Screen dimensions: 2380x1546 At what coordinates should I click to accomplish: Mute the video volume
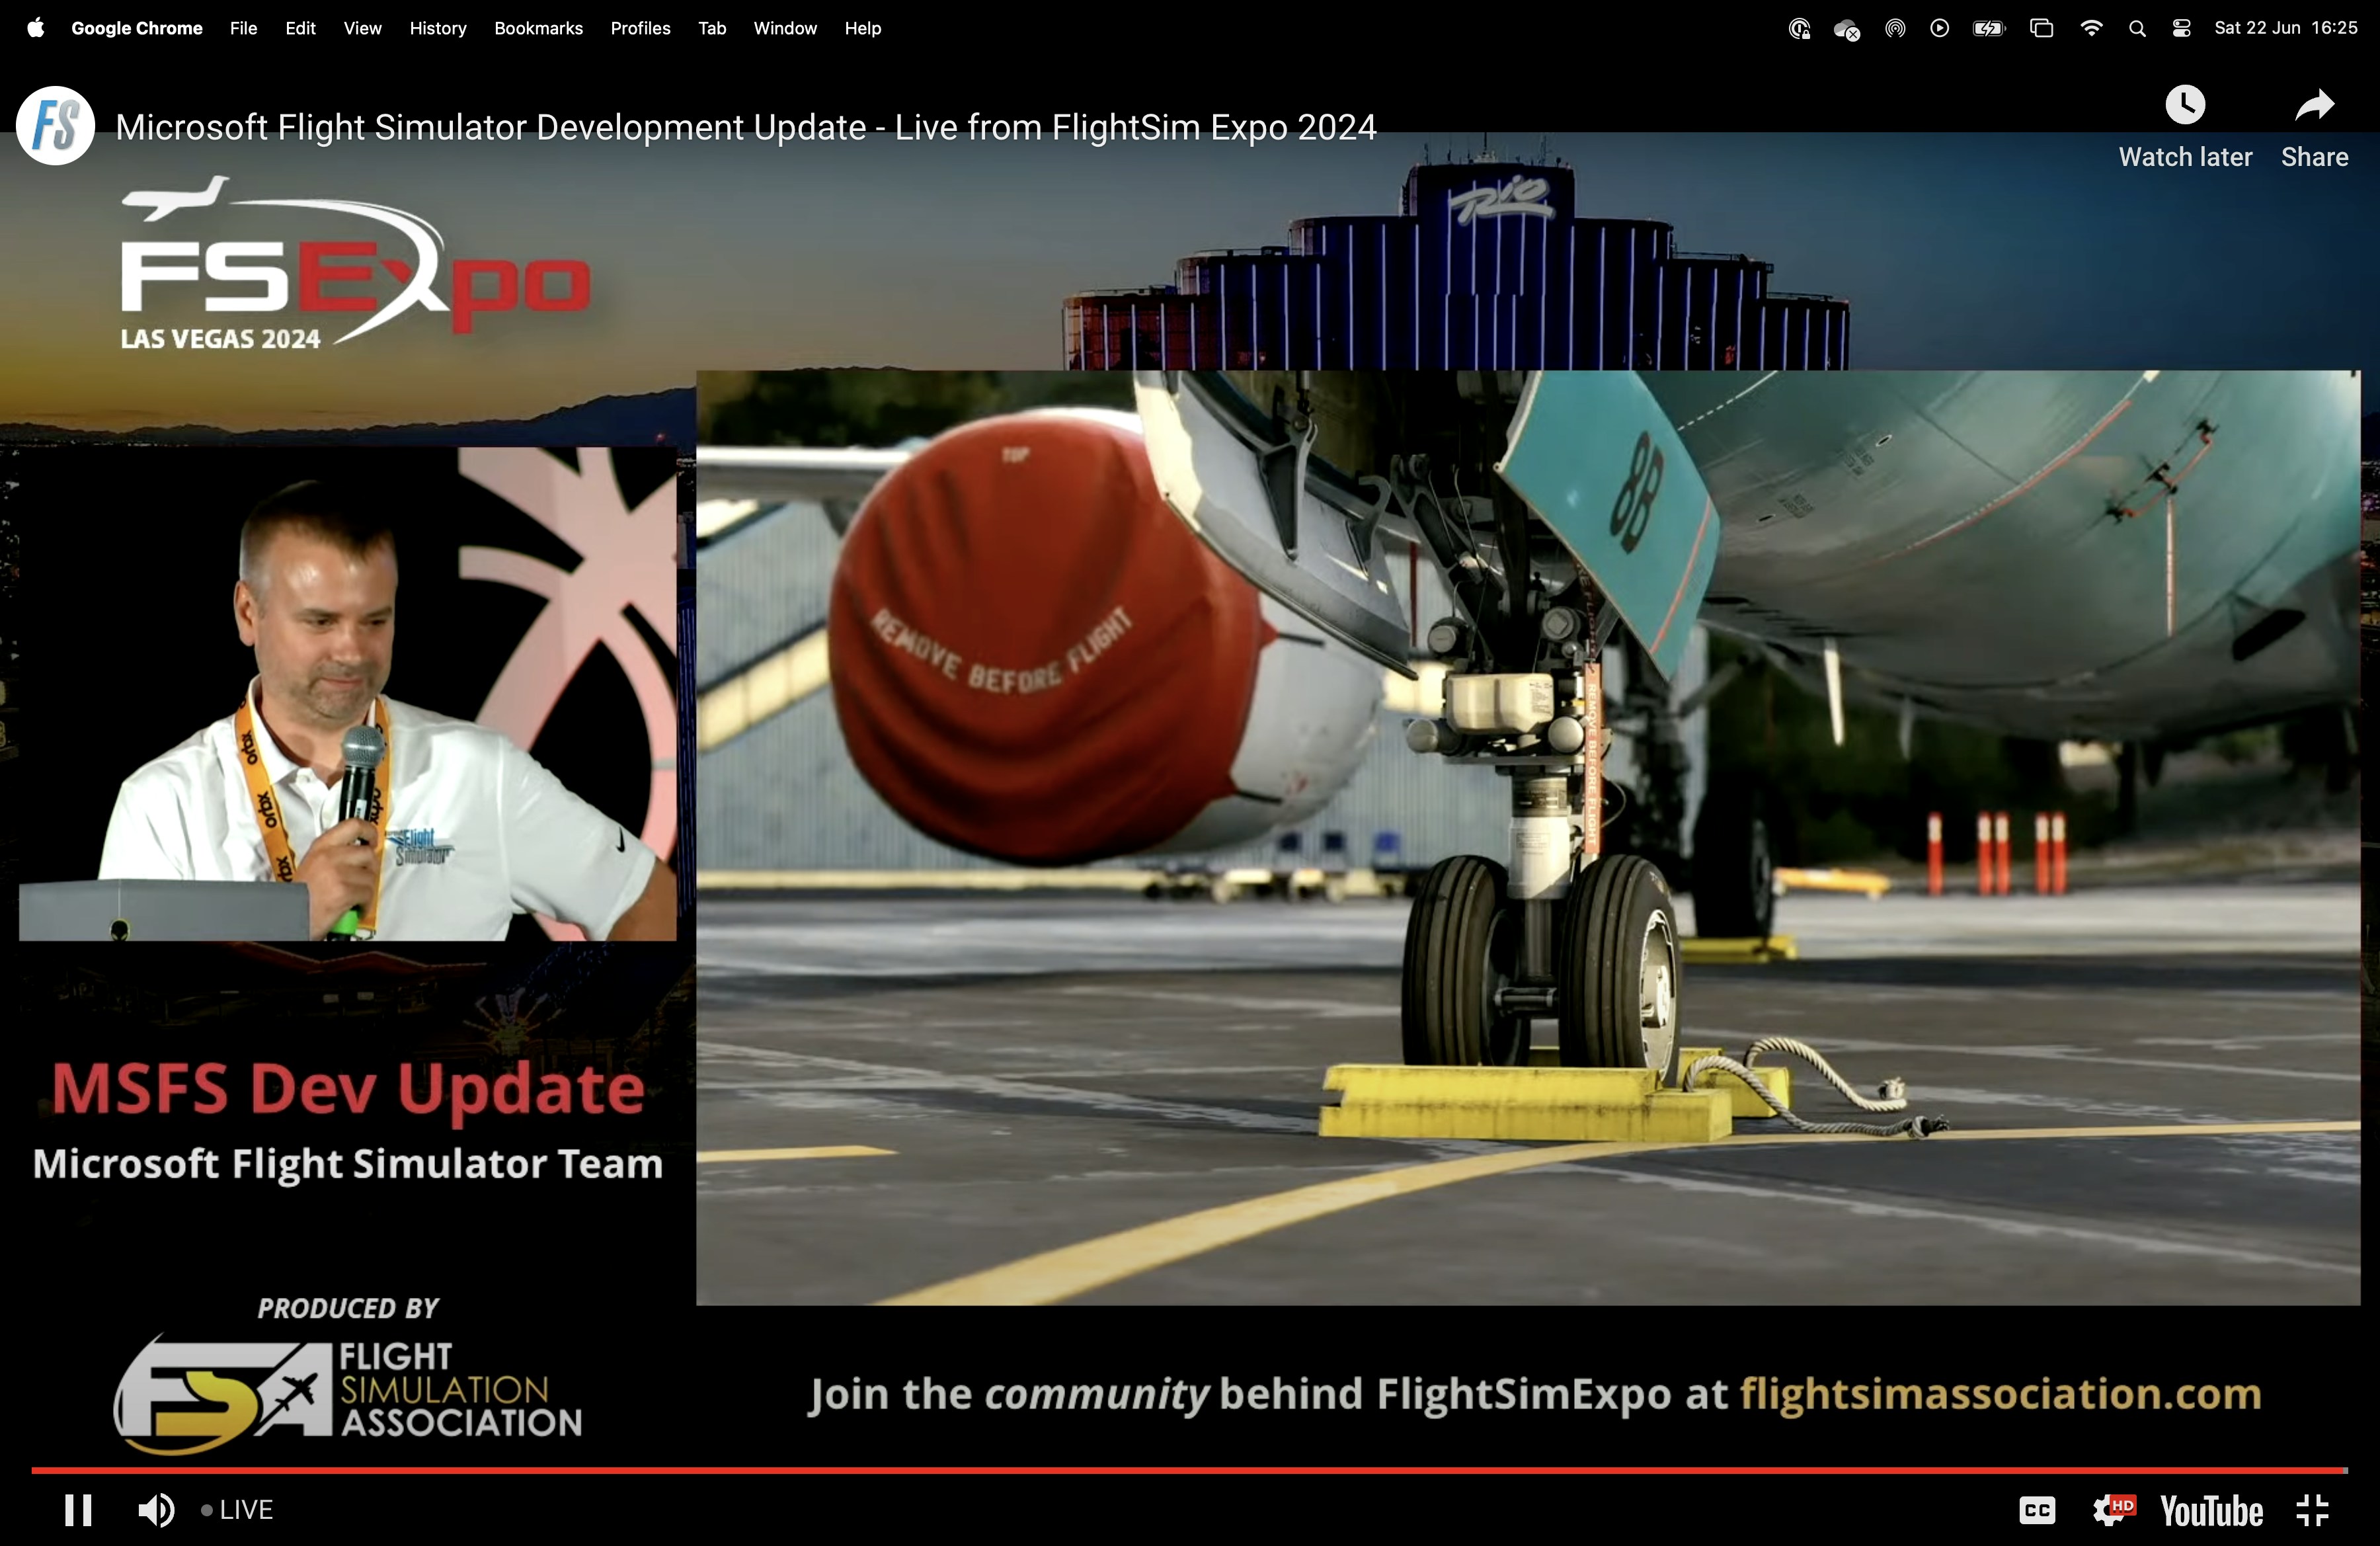tap(156, 1509)
